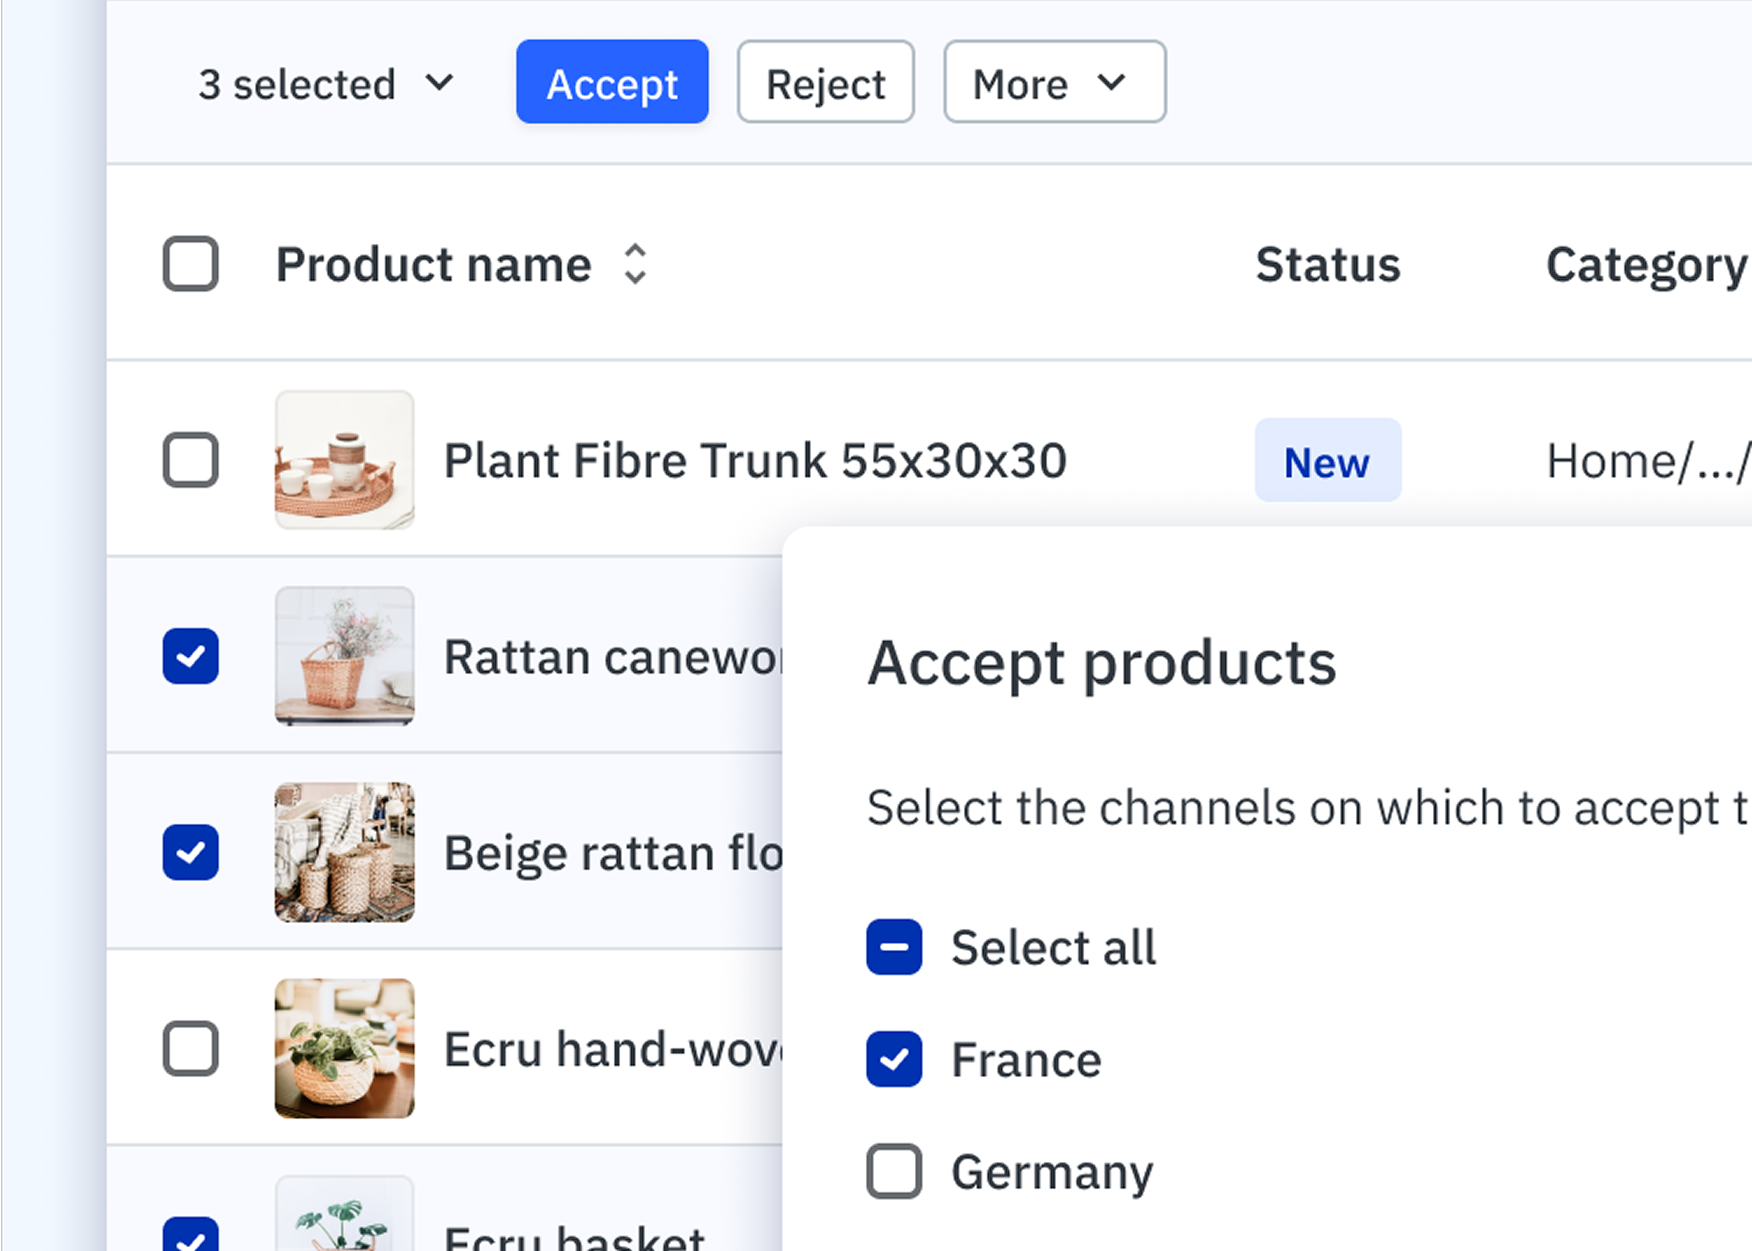Screen dimensions: 1752x1251
Task: Click the Ecru hand-woven plant thumbnail
Action: pos(344,1048)
